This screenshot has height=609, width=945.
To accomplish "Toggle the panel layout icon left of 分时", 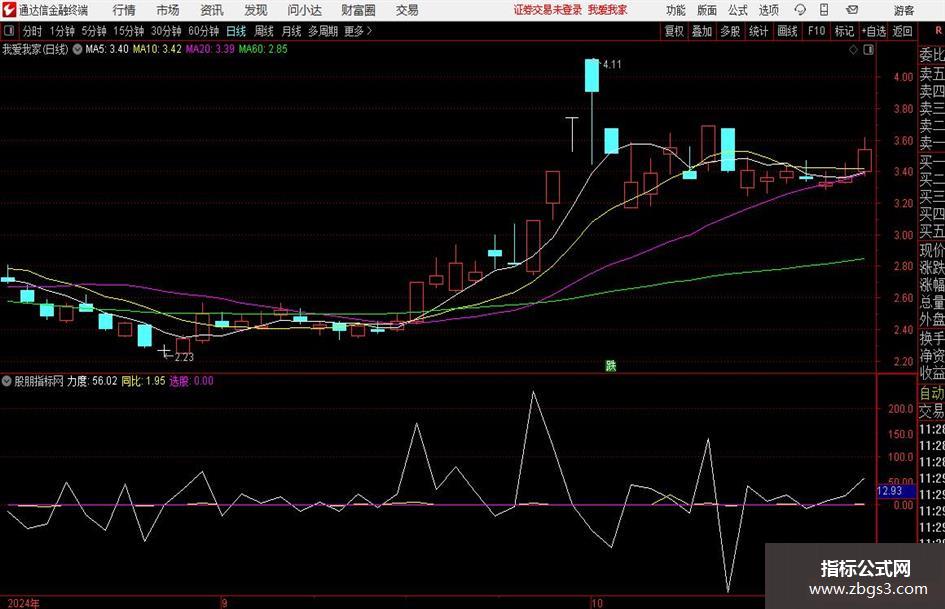I will click(9, 31).
